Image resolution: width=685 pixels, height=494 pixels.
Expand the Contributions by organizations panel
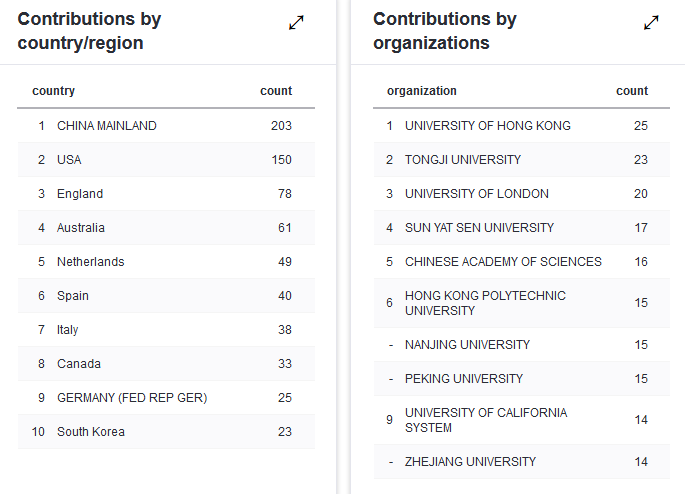tap(651, 23)
